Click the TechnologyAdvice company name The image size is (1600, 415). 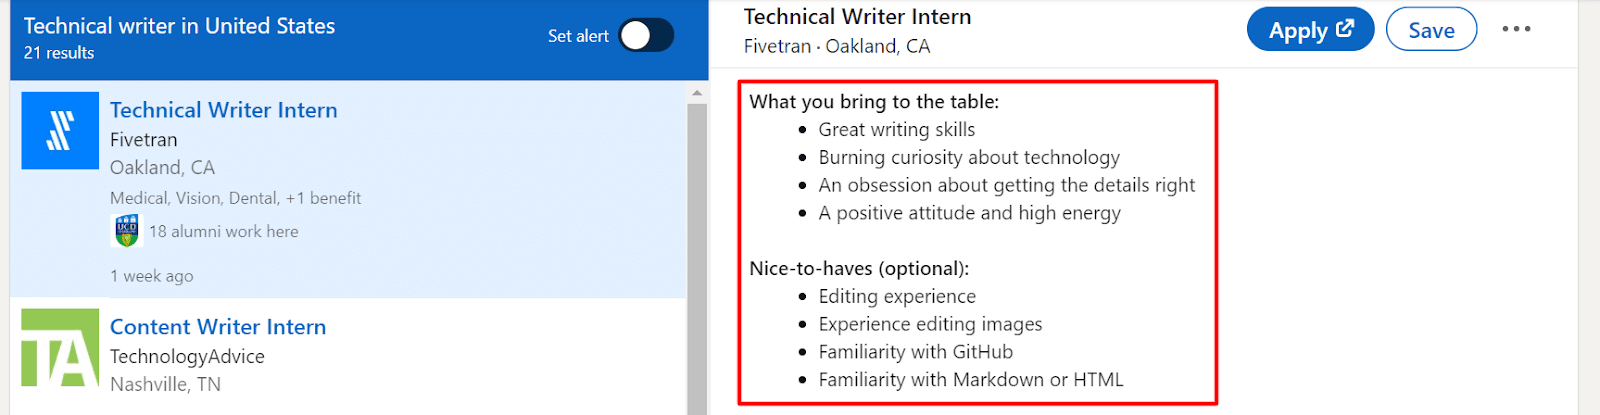pos(187,357)
